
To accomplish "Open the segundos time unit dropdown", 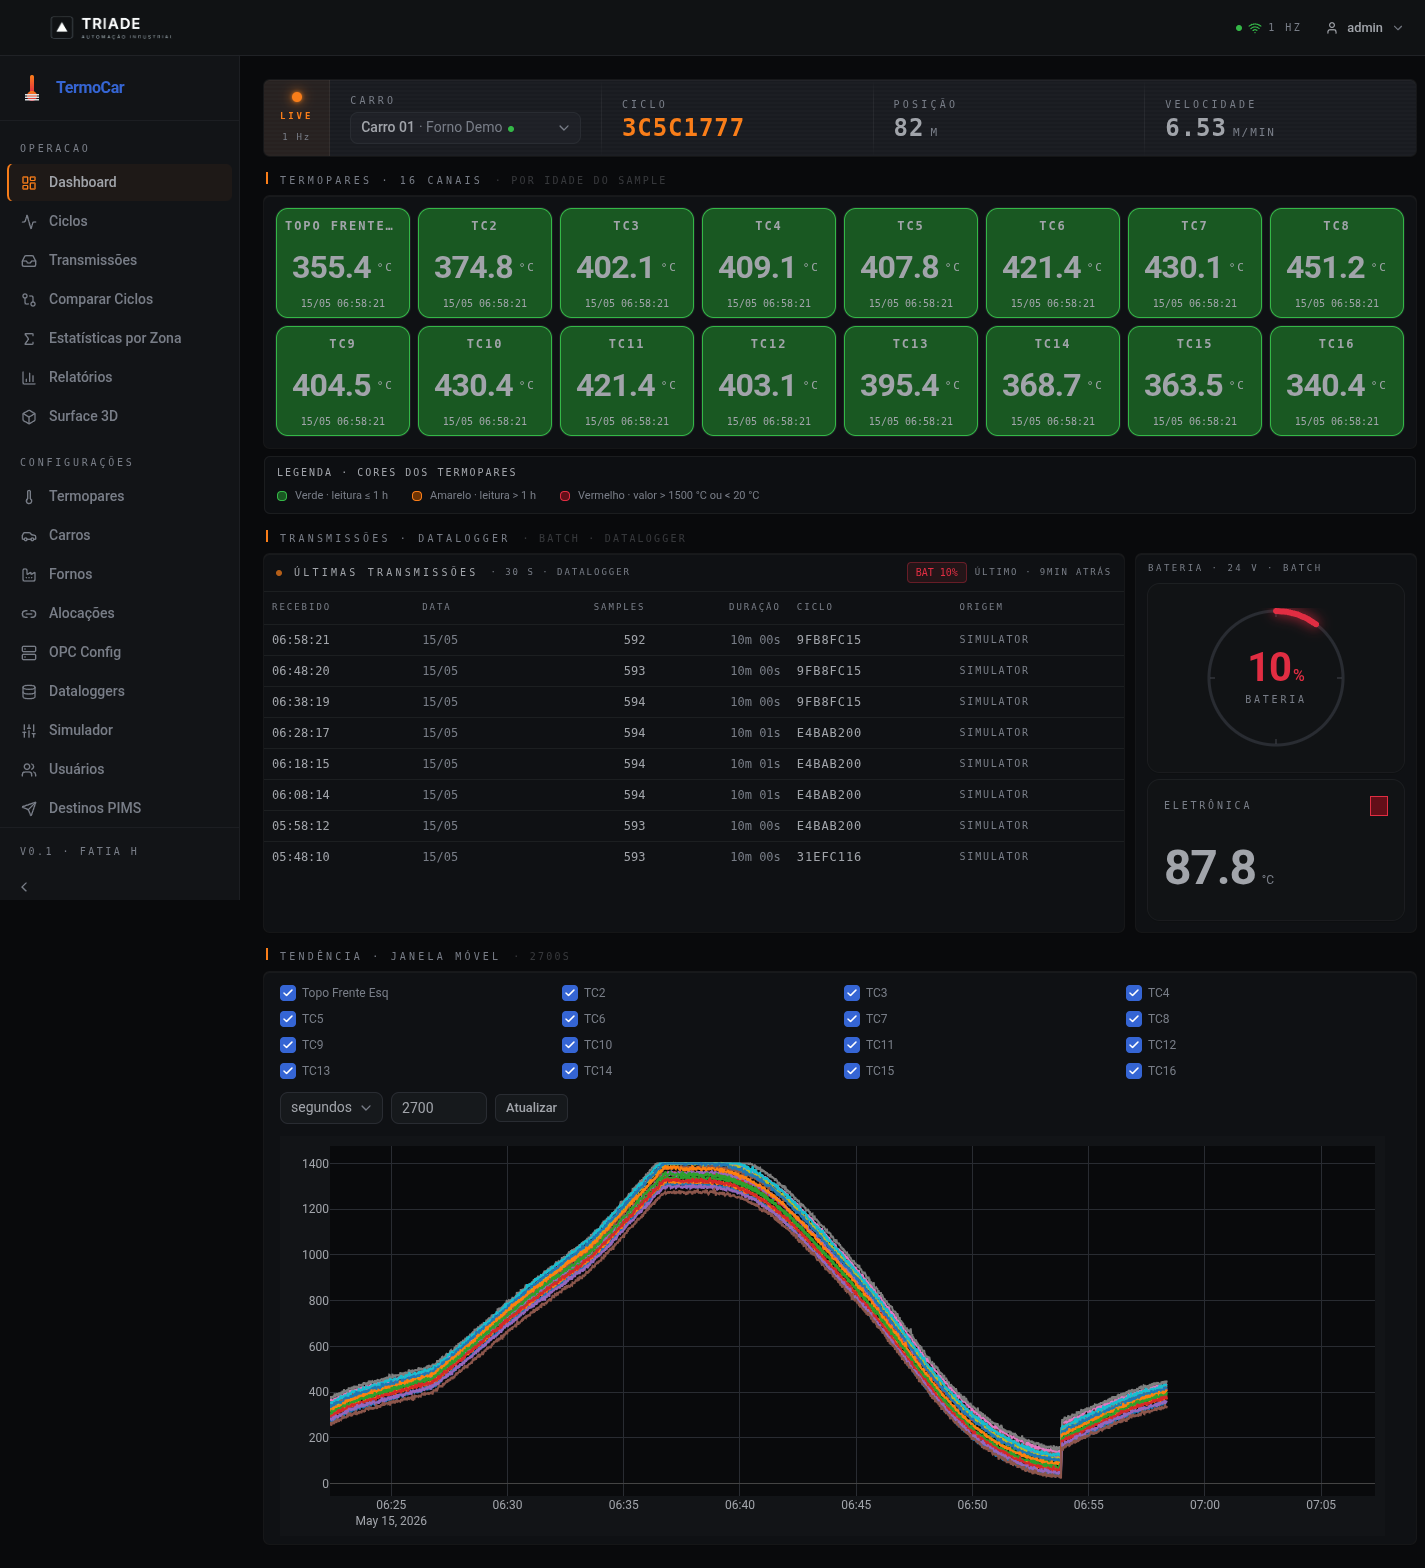I will point(331,1108).
